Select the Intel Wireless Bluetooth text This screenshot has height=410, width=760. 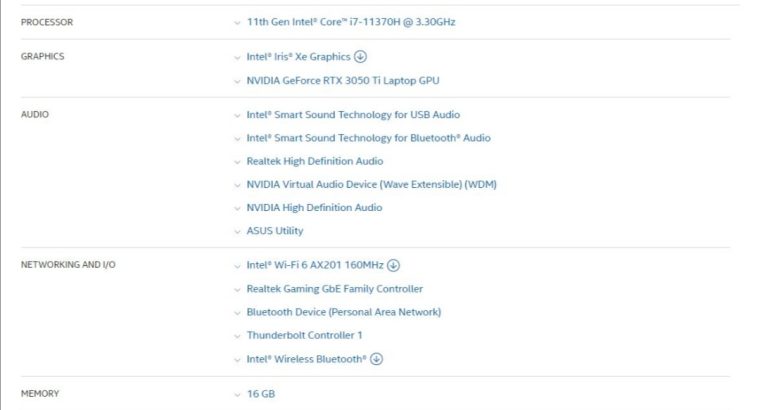pyautogui.click(x=306, y=359)
